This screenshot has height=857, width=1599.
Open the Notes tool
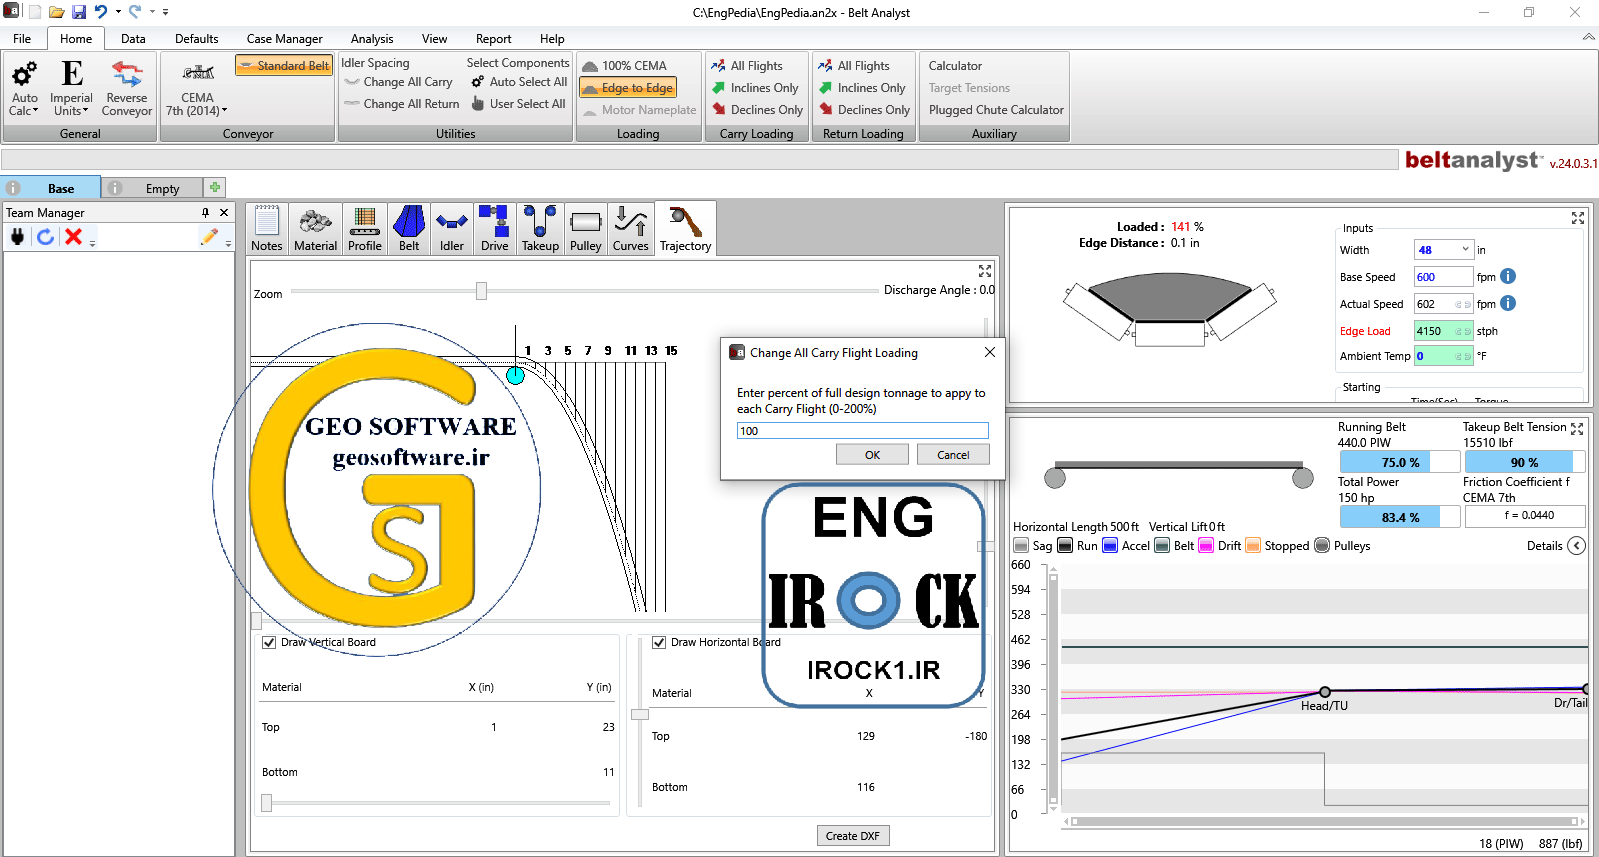[x=266, y=229]
